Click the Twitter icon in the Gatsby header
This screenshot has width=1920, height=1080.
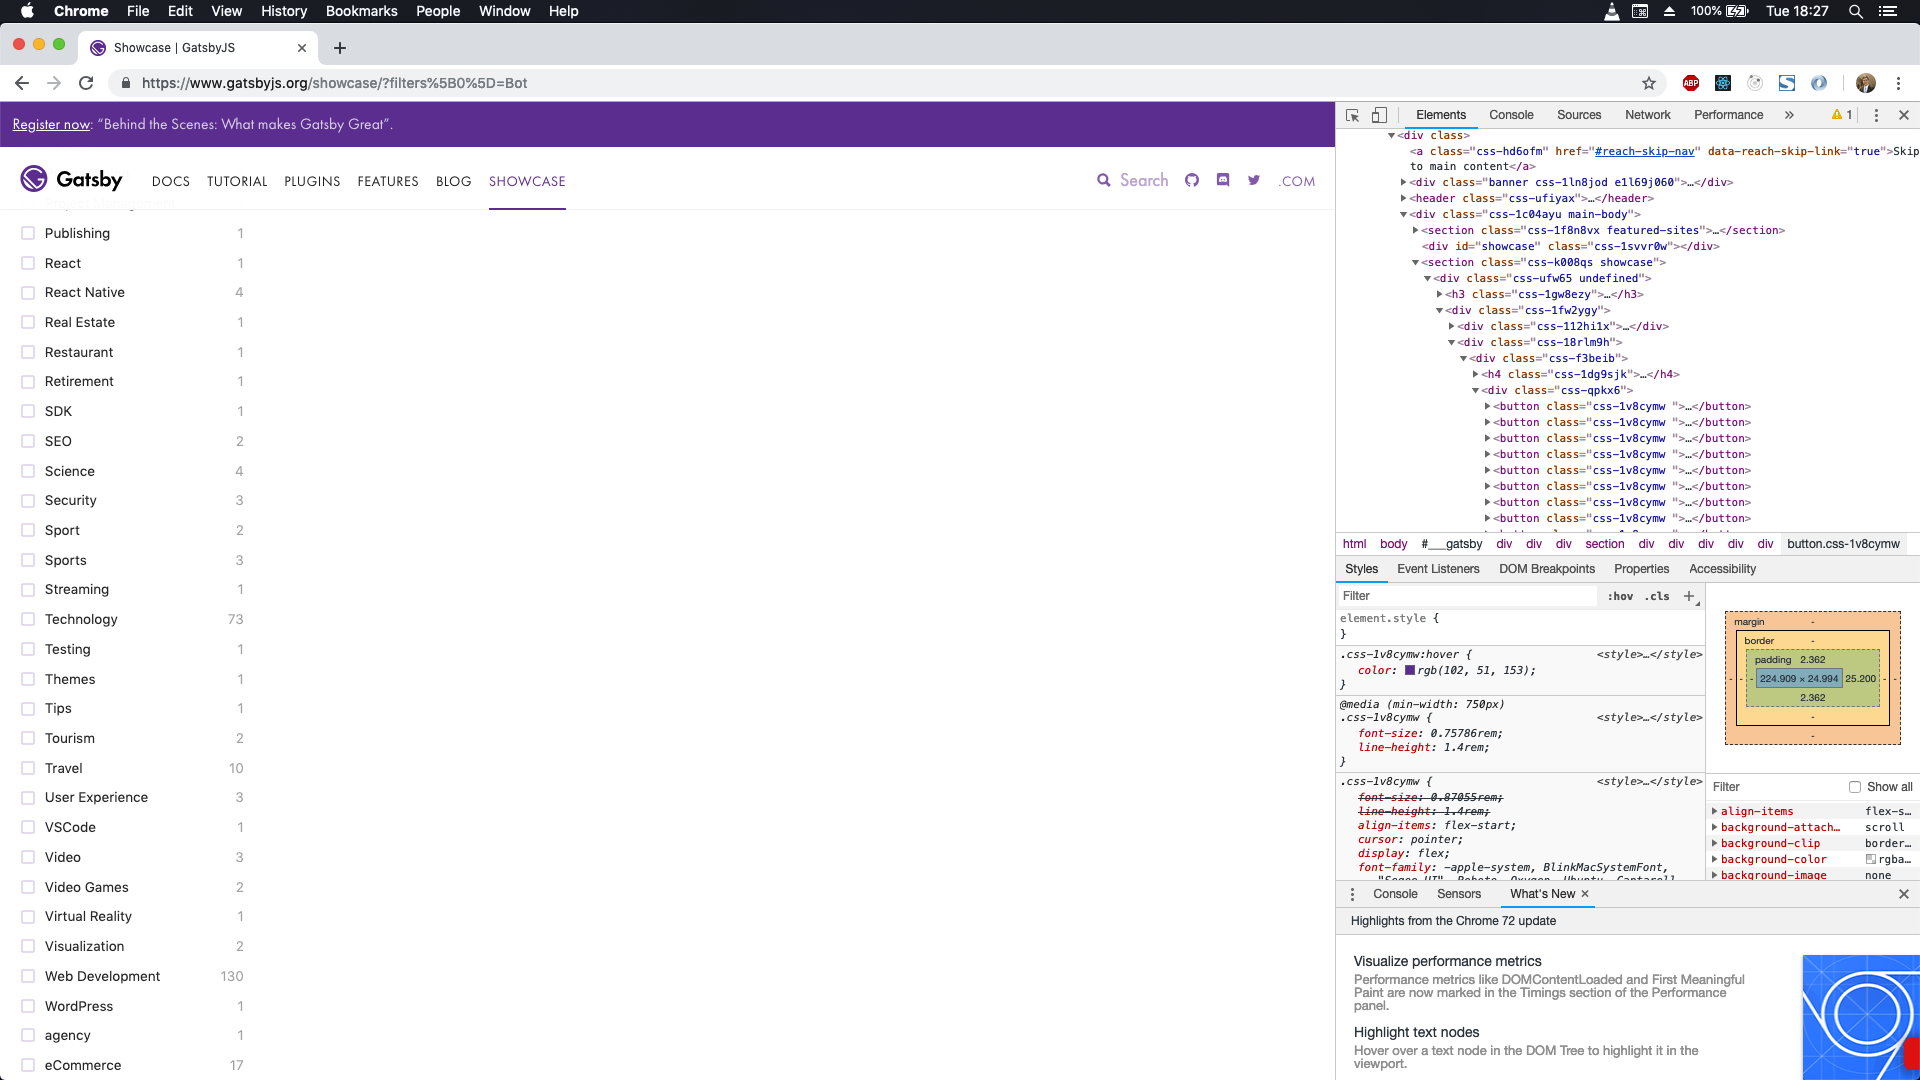tap(1254, 181)
